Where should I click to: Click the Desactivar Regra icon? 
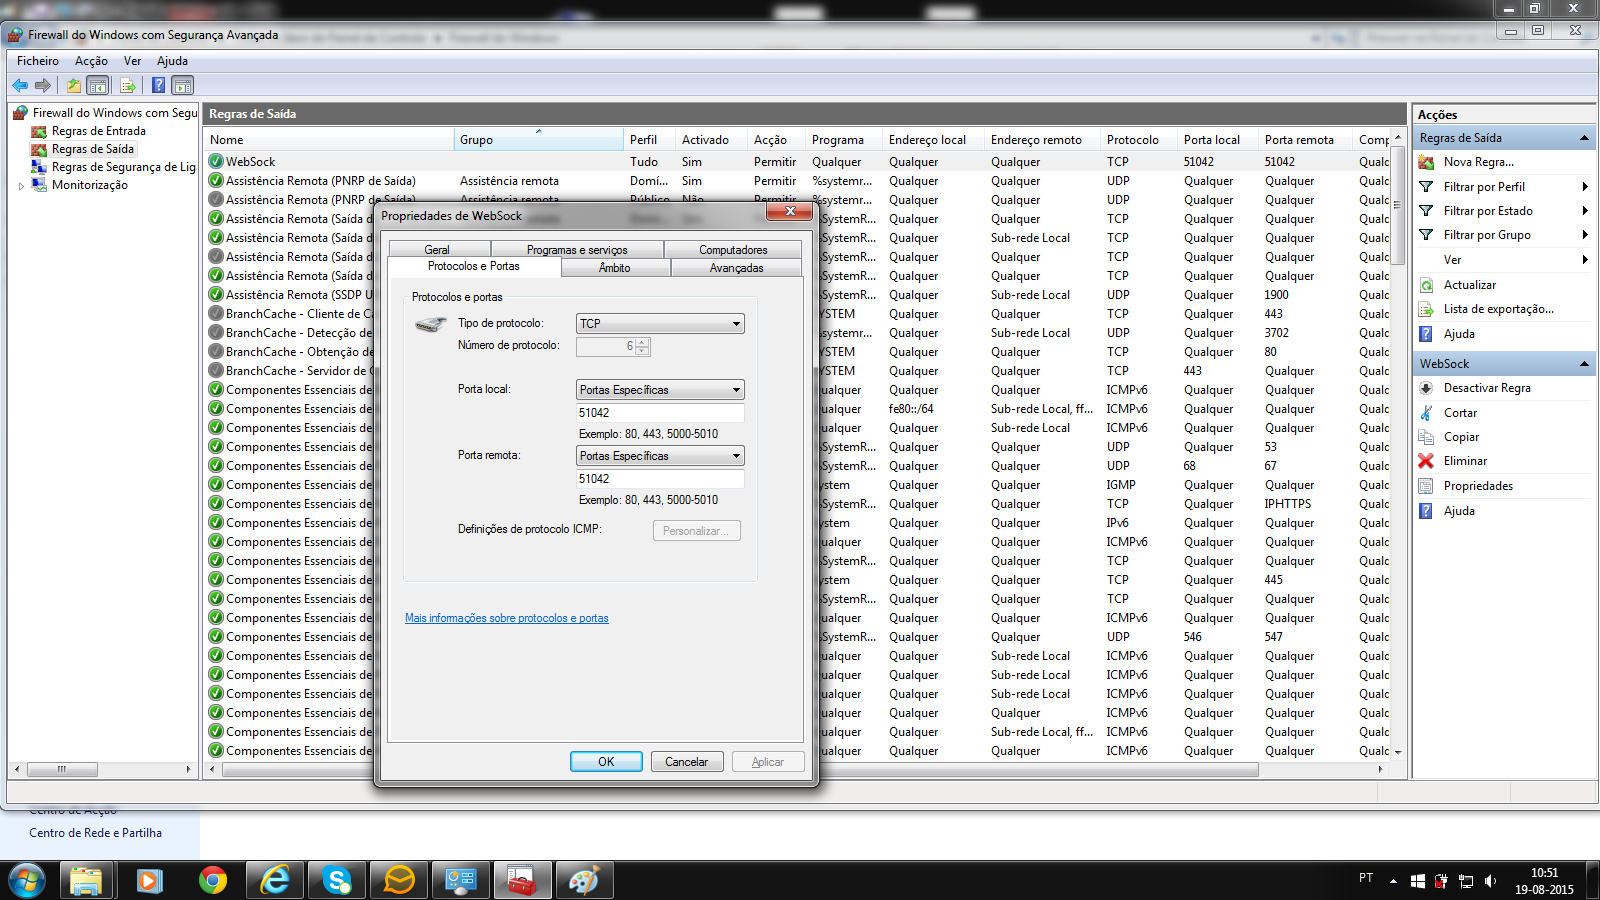coord(1426,388)
